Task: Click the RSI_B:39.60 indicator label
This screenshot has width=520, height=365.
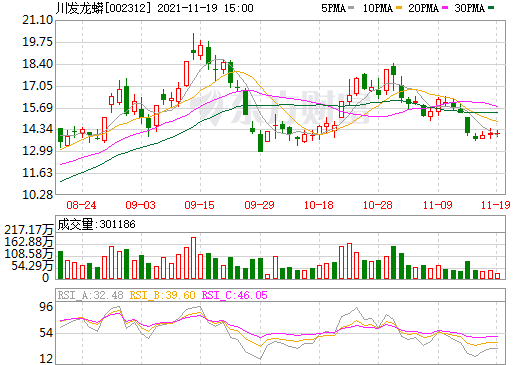Action: tap(162, 295)
